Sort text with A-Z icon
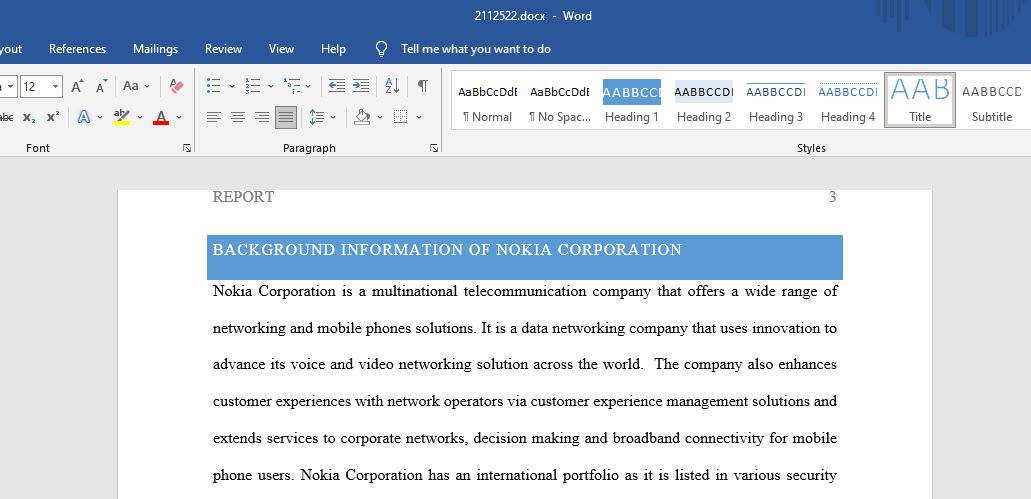1031x499 pixels. tap(392, 86)
